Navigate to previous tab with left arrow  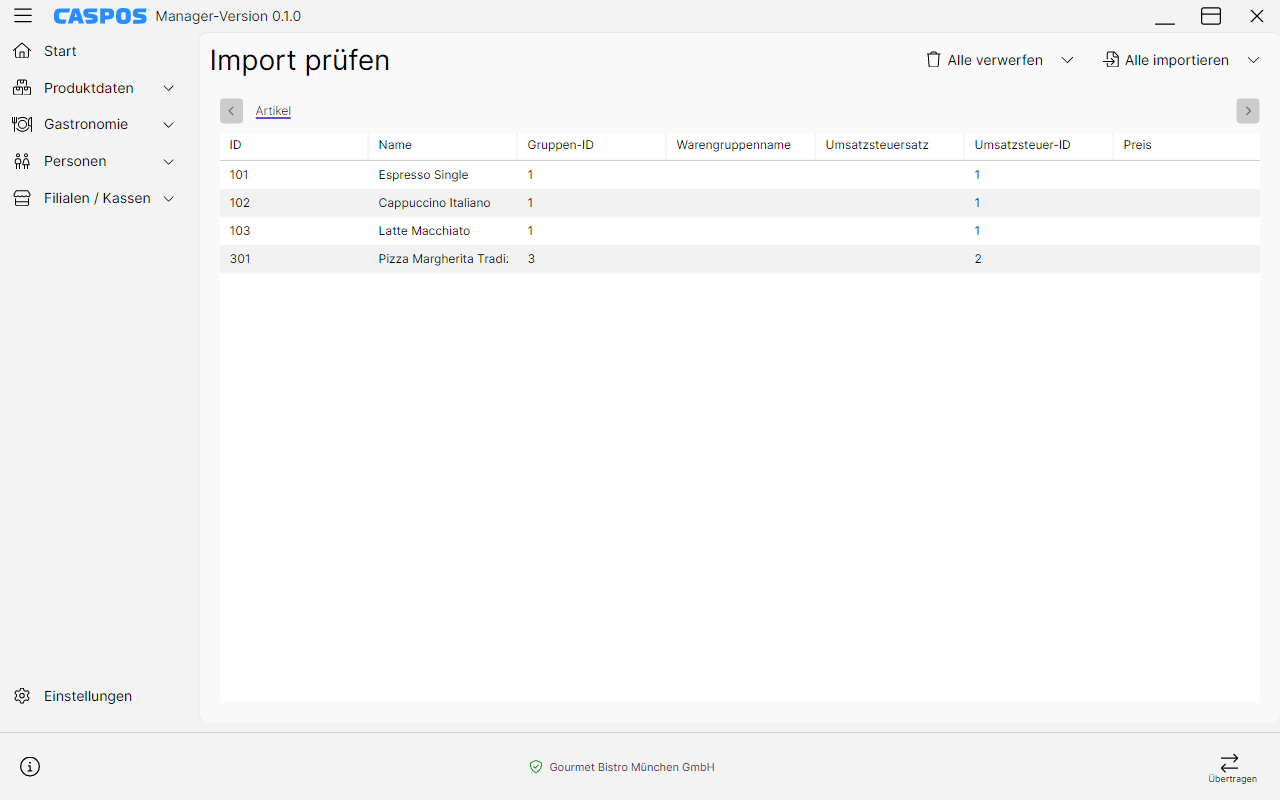(231, 111)
